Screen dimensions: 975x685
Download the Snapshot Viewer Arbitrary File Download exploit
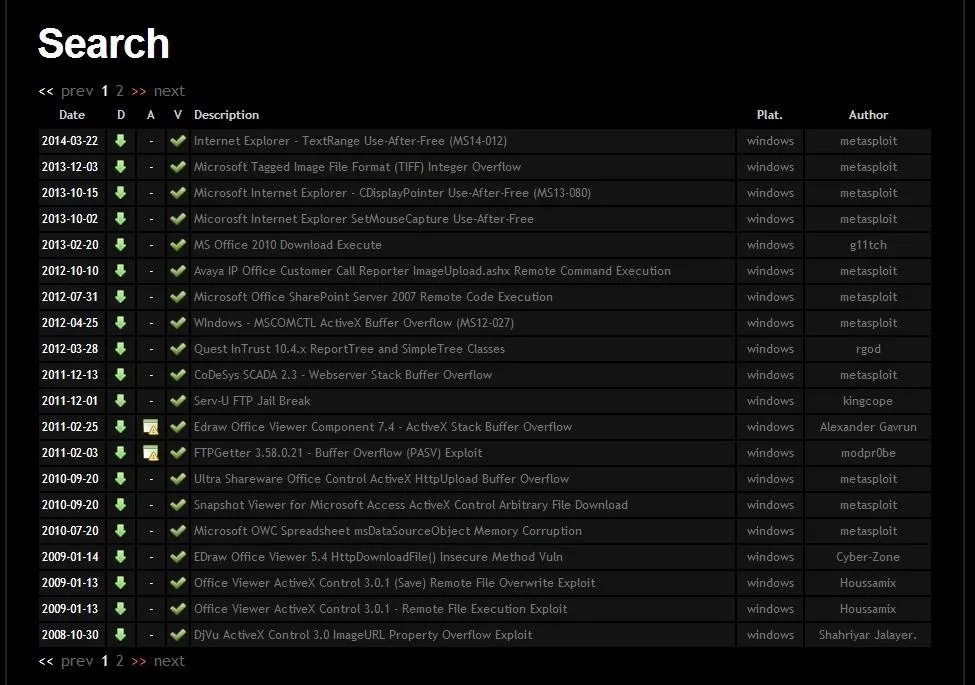tap(121, 505)
